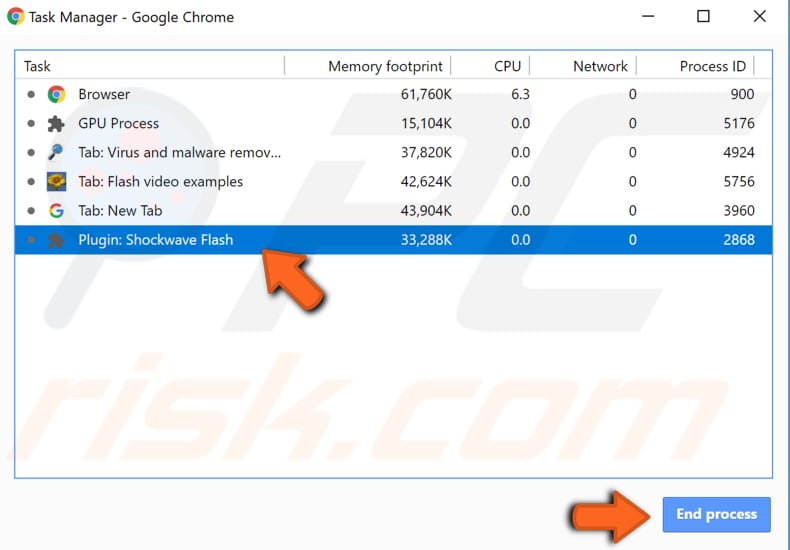Click process ID 2868
The image size is (790, 550).
click(x=739, y=240)
